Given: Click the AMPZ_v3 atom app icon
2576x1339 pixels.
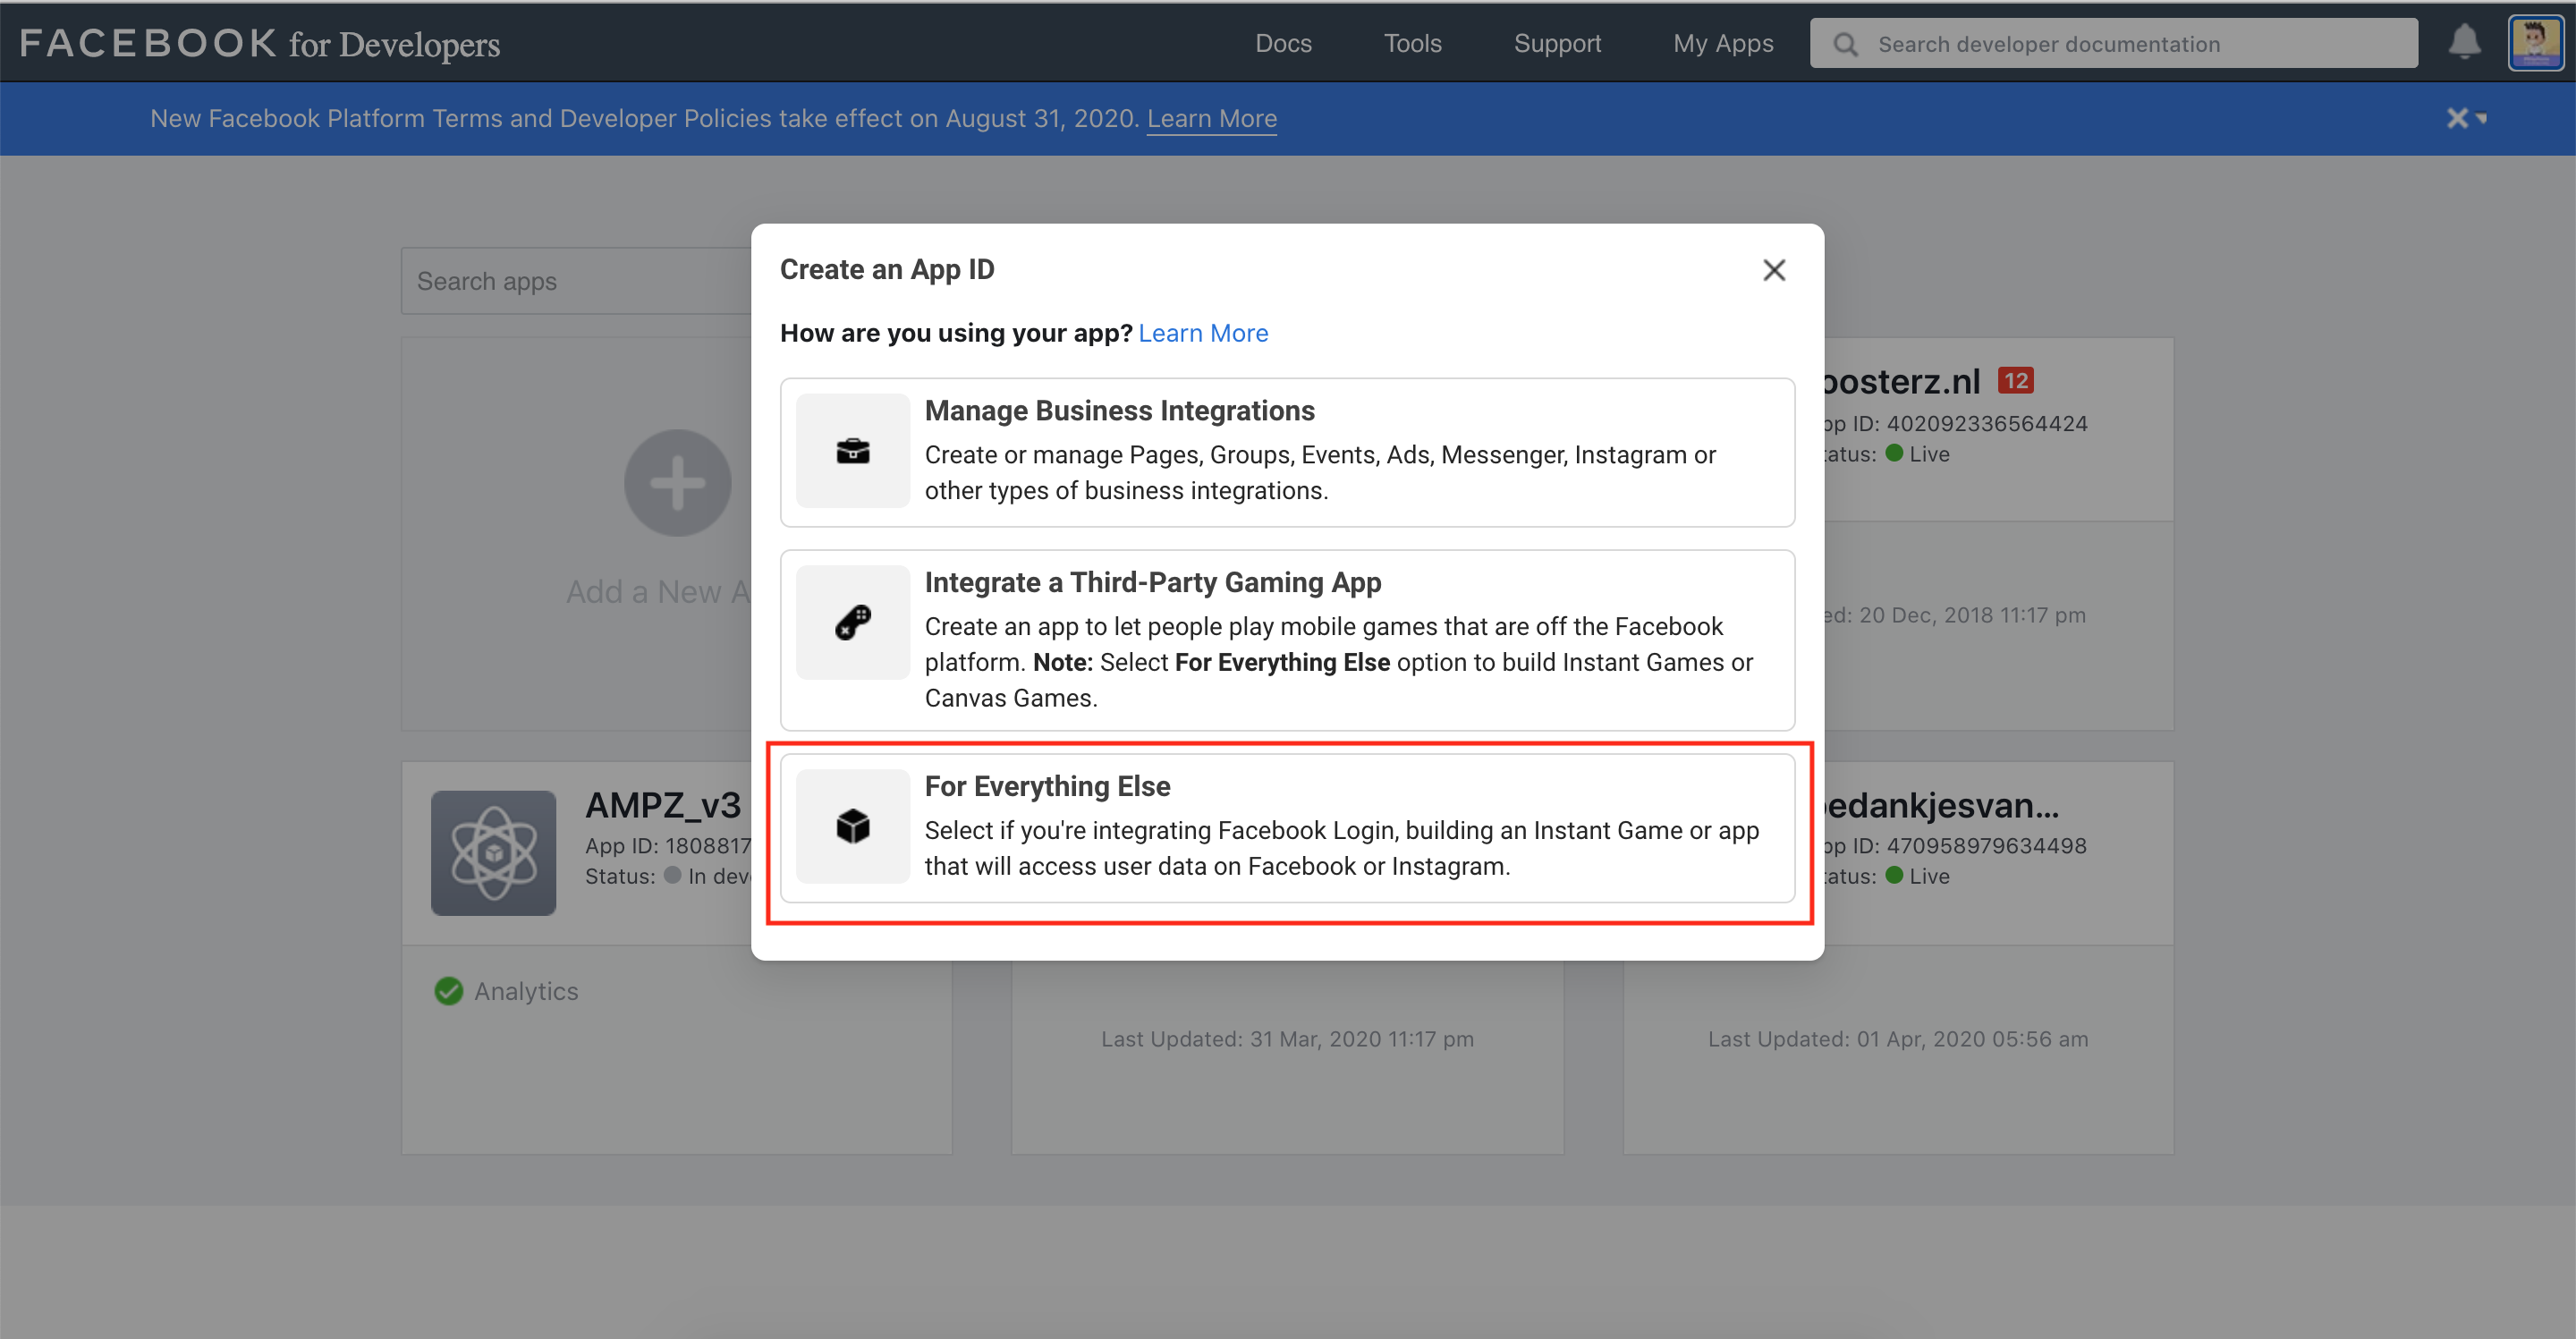Looking at the screenshot, I should [x=493, y=853].
